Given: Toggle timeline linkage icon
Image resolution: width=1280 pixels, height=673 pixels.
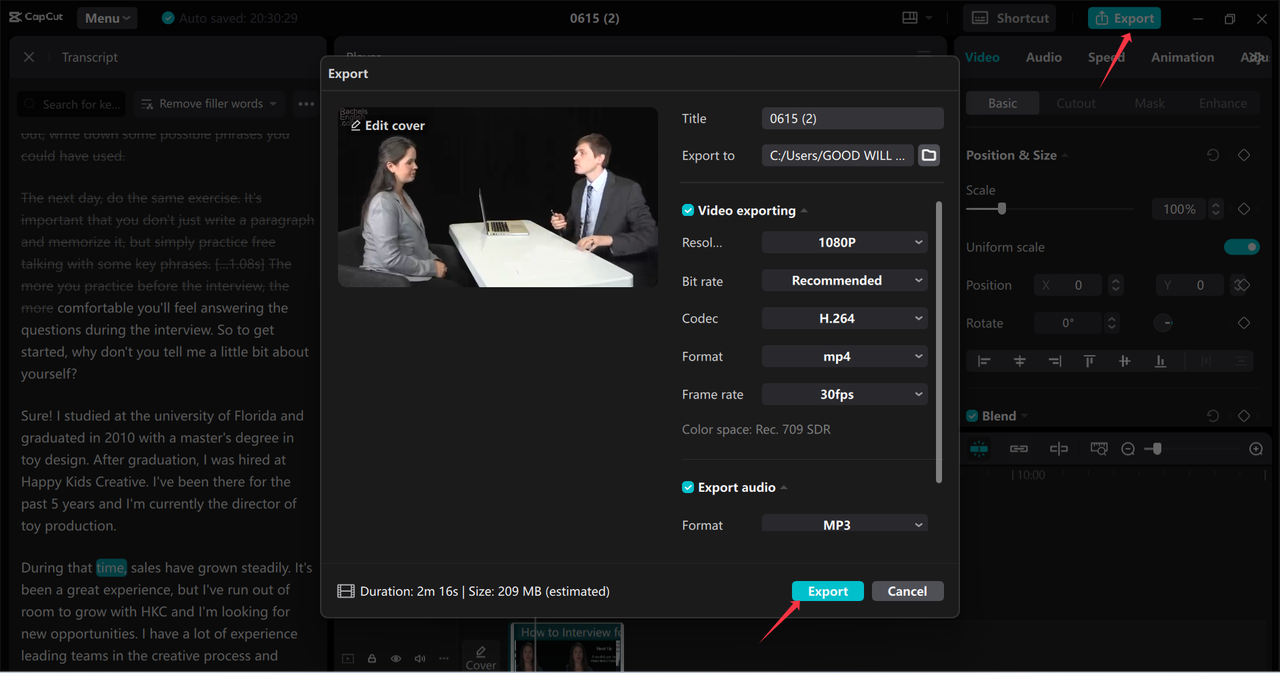Looking at the screenshot, I should point(1019,449).
